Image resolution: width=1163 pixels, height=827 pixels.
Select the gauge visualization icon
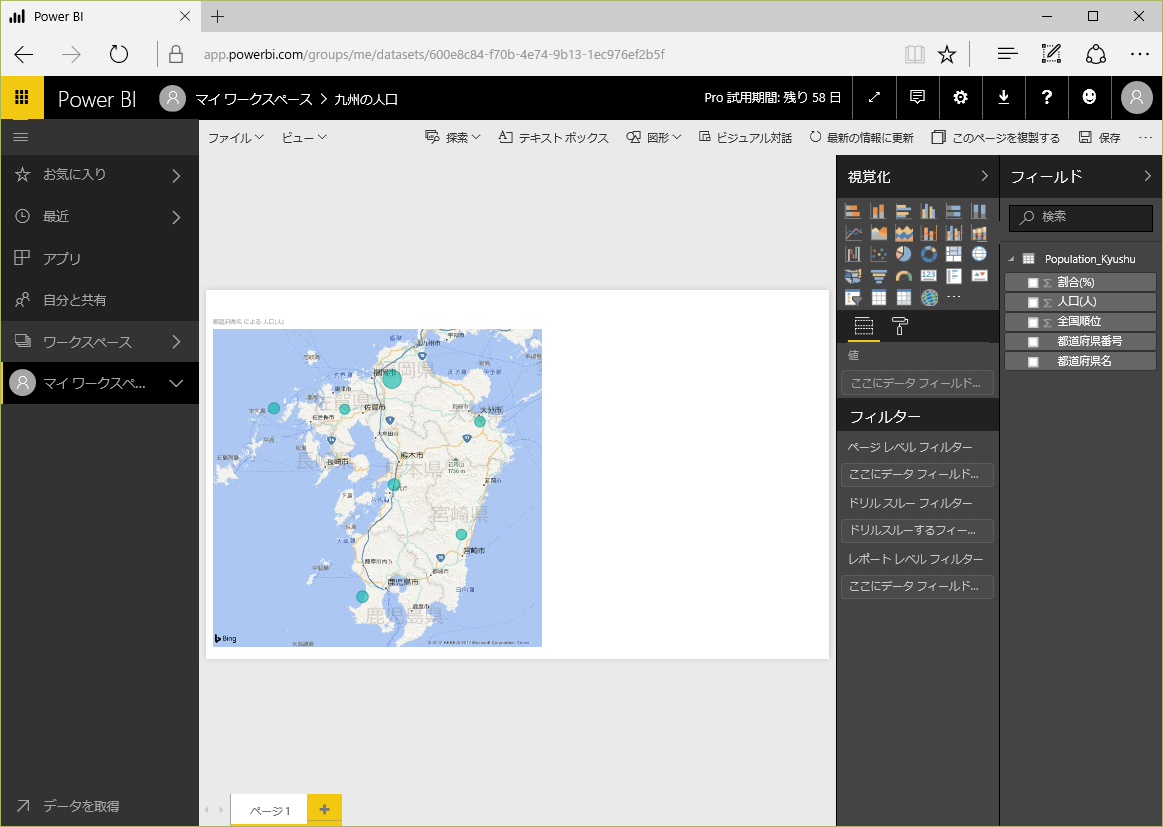click(903, 276)
